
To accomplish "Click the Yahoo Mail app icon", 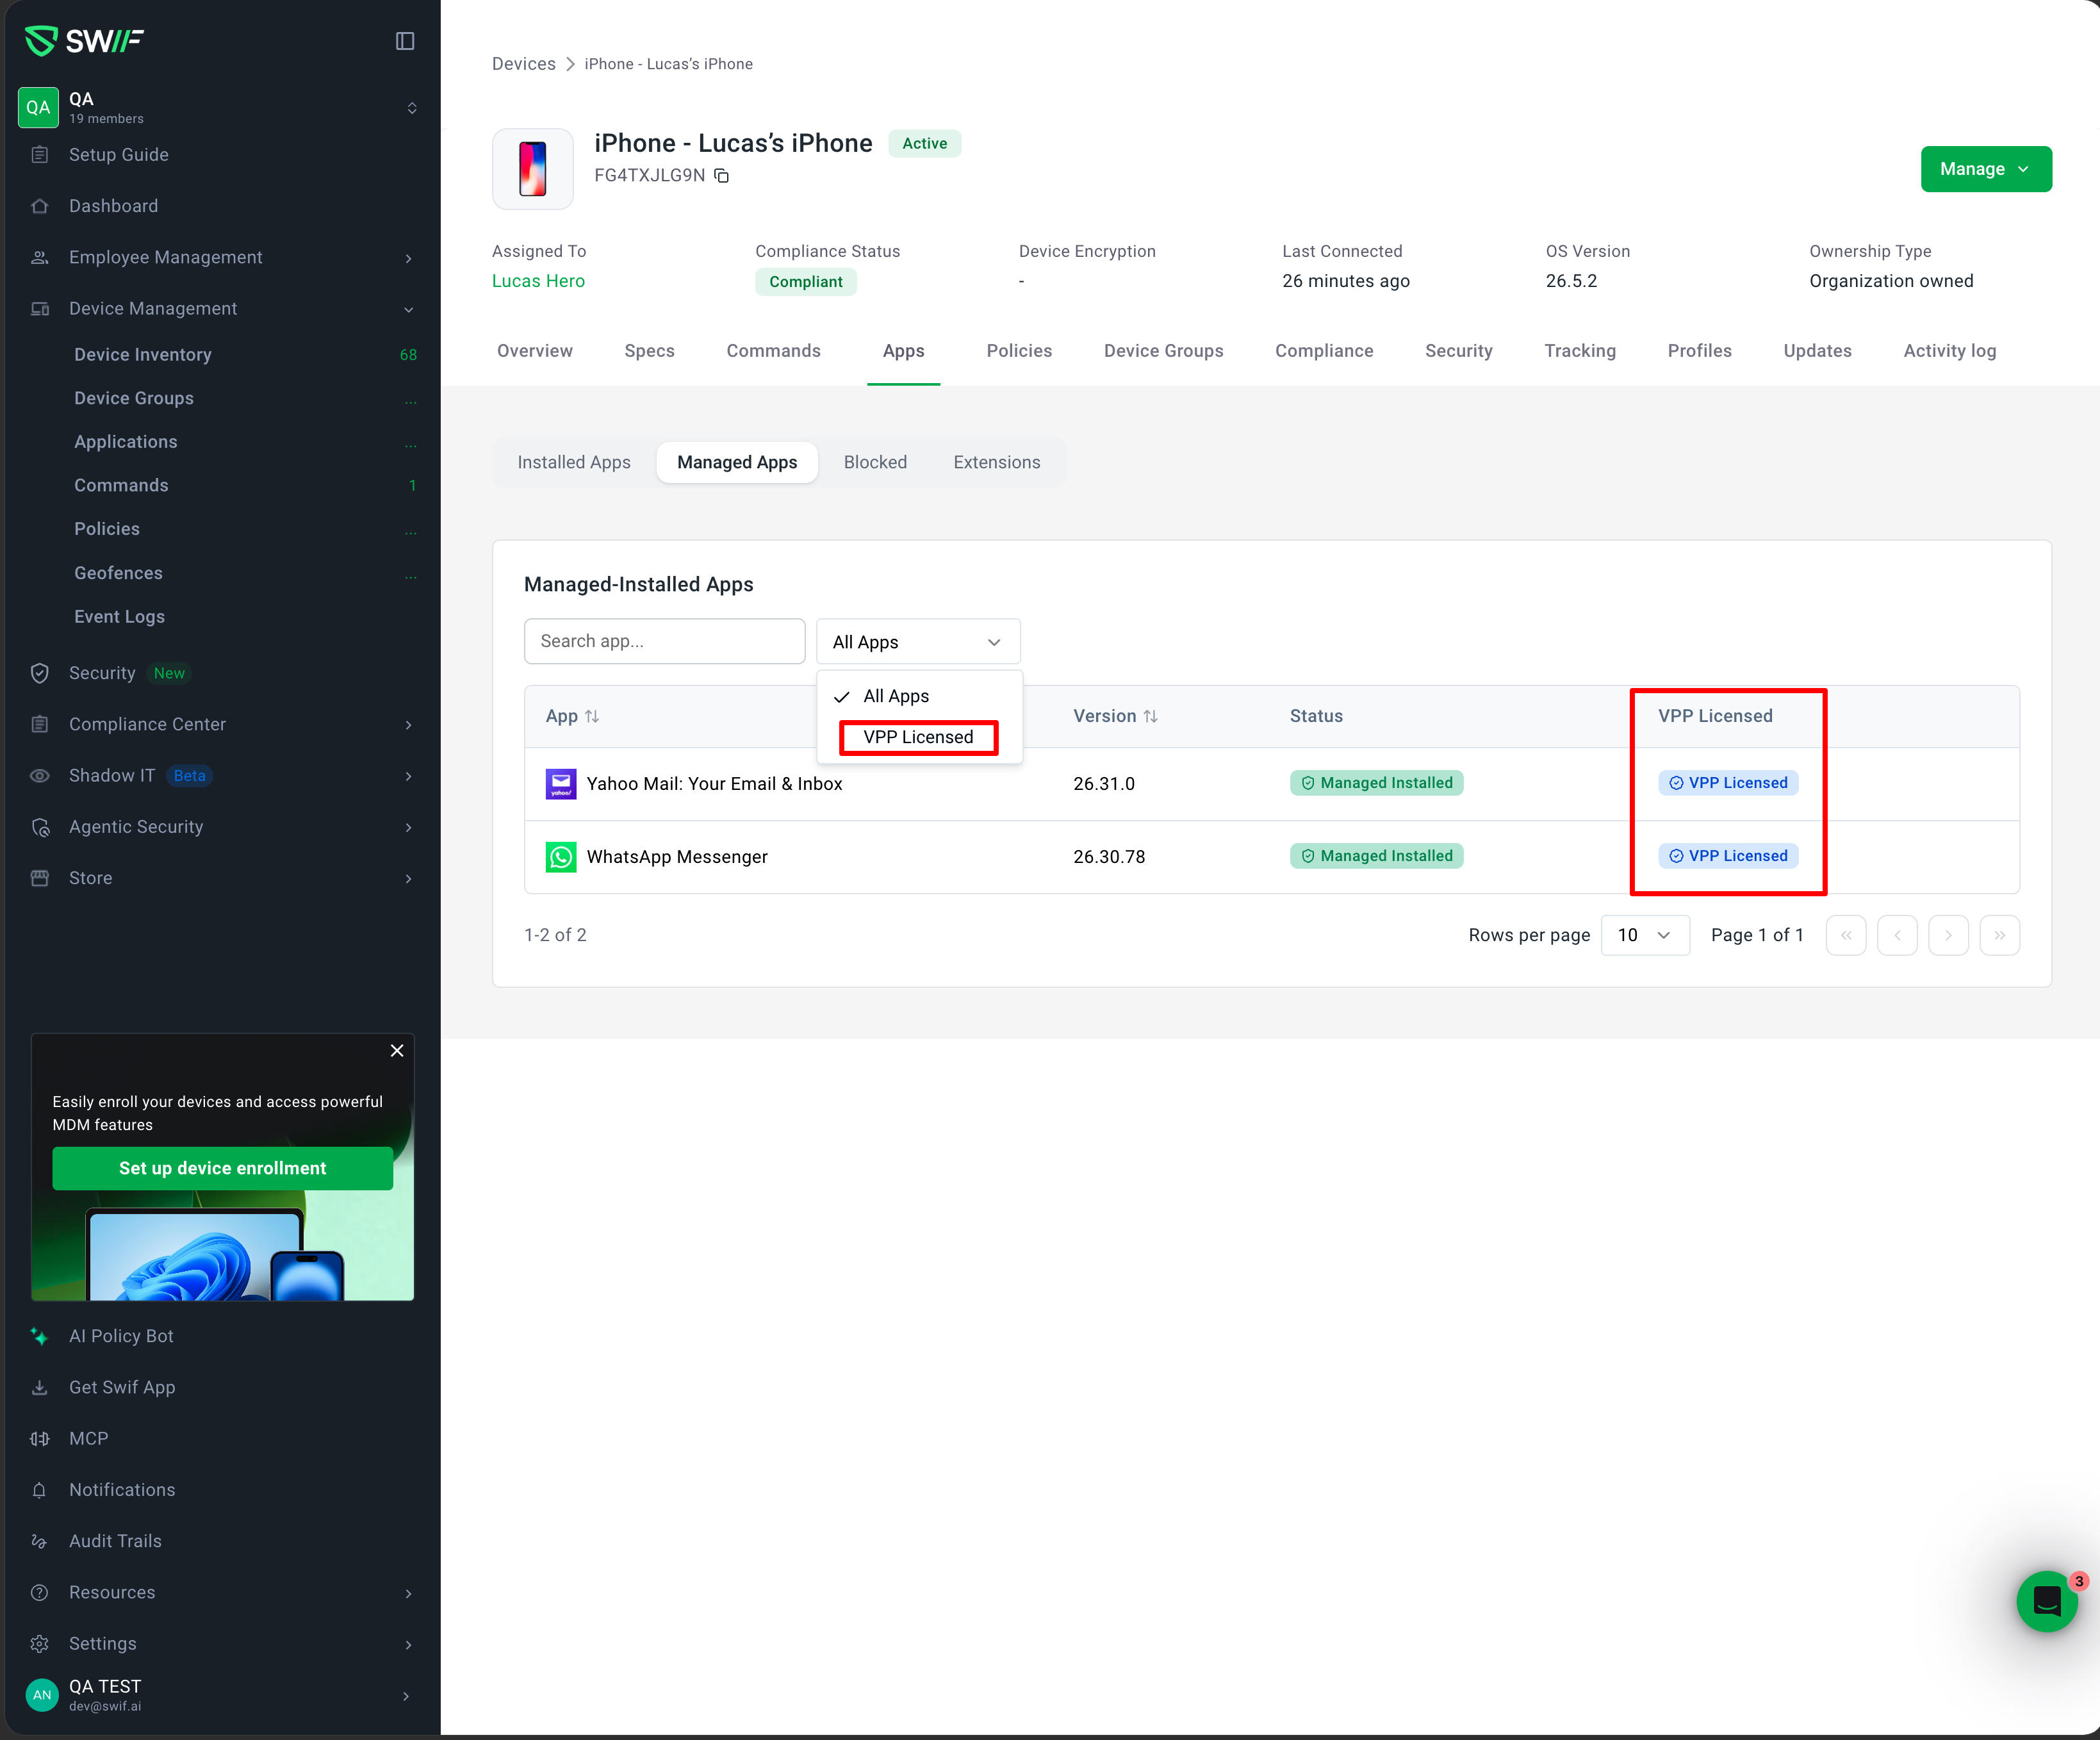I will pos(561,784).
